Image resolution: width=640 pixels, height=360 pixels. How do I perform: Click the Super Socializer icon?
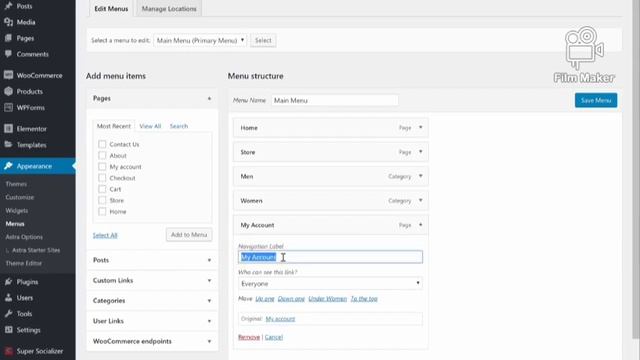8,351
